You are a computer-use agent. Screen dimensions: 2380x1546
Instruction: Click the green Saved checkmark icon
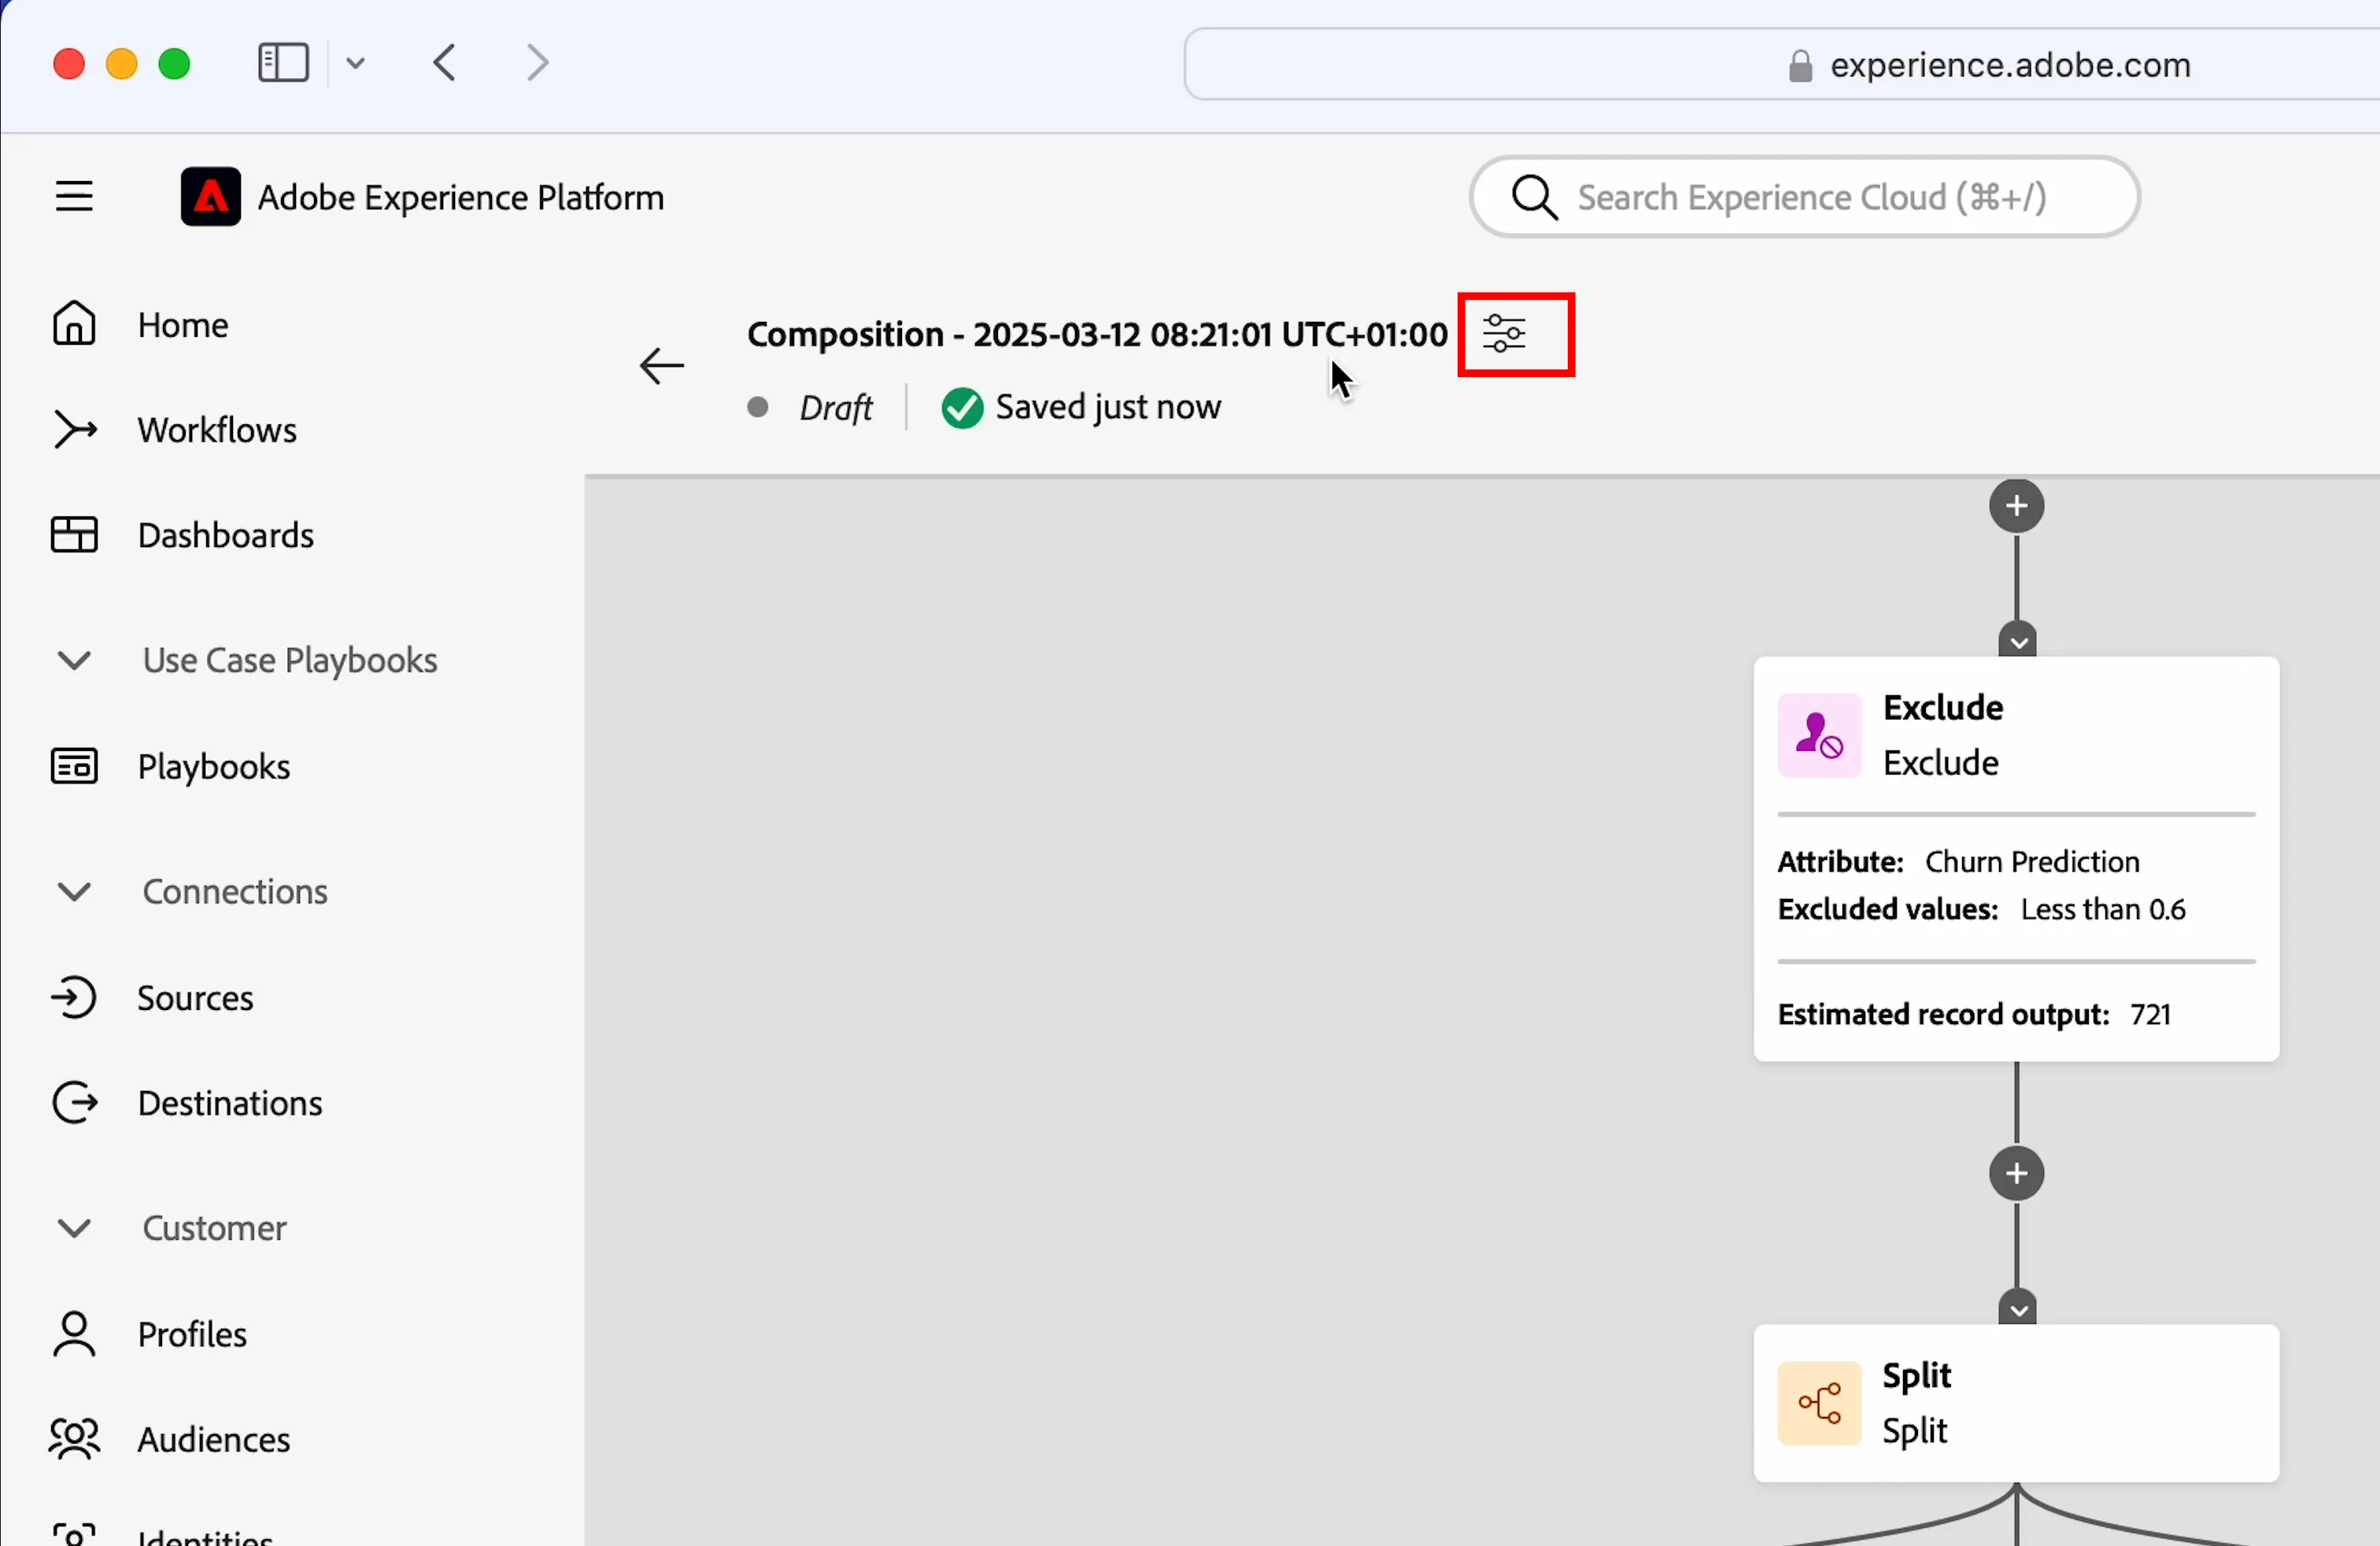click(x=962, y=407)
